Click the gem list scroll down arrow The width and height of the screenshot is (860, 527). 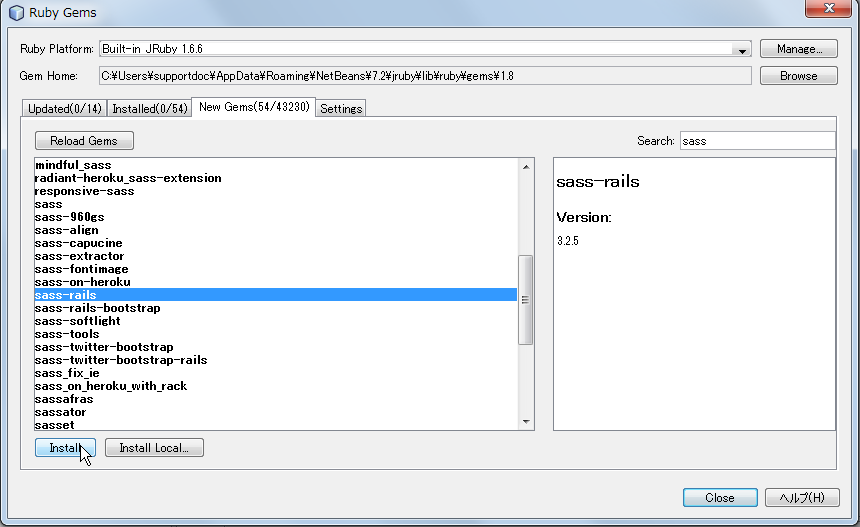coord(526,421)
